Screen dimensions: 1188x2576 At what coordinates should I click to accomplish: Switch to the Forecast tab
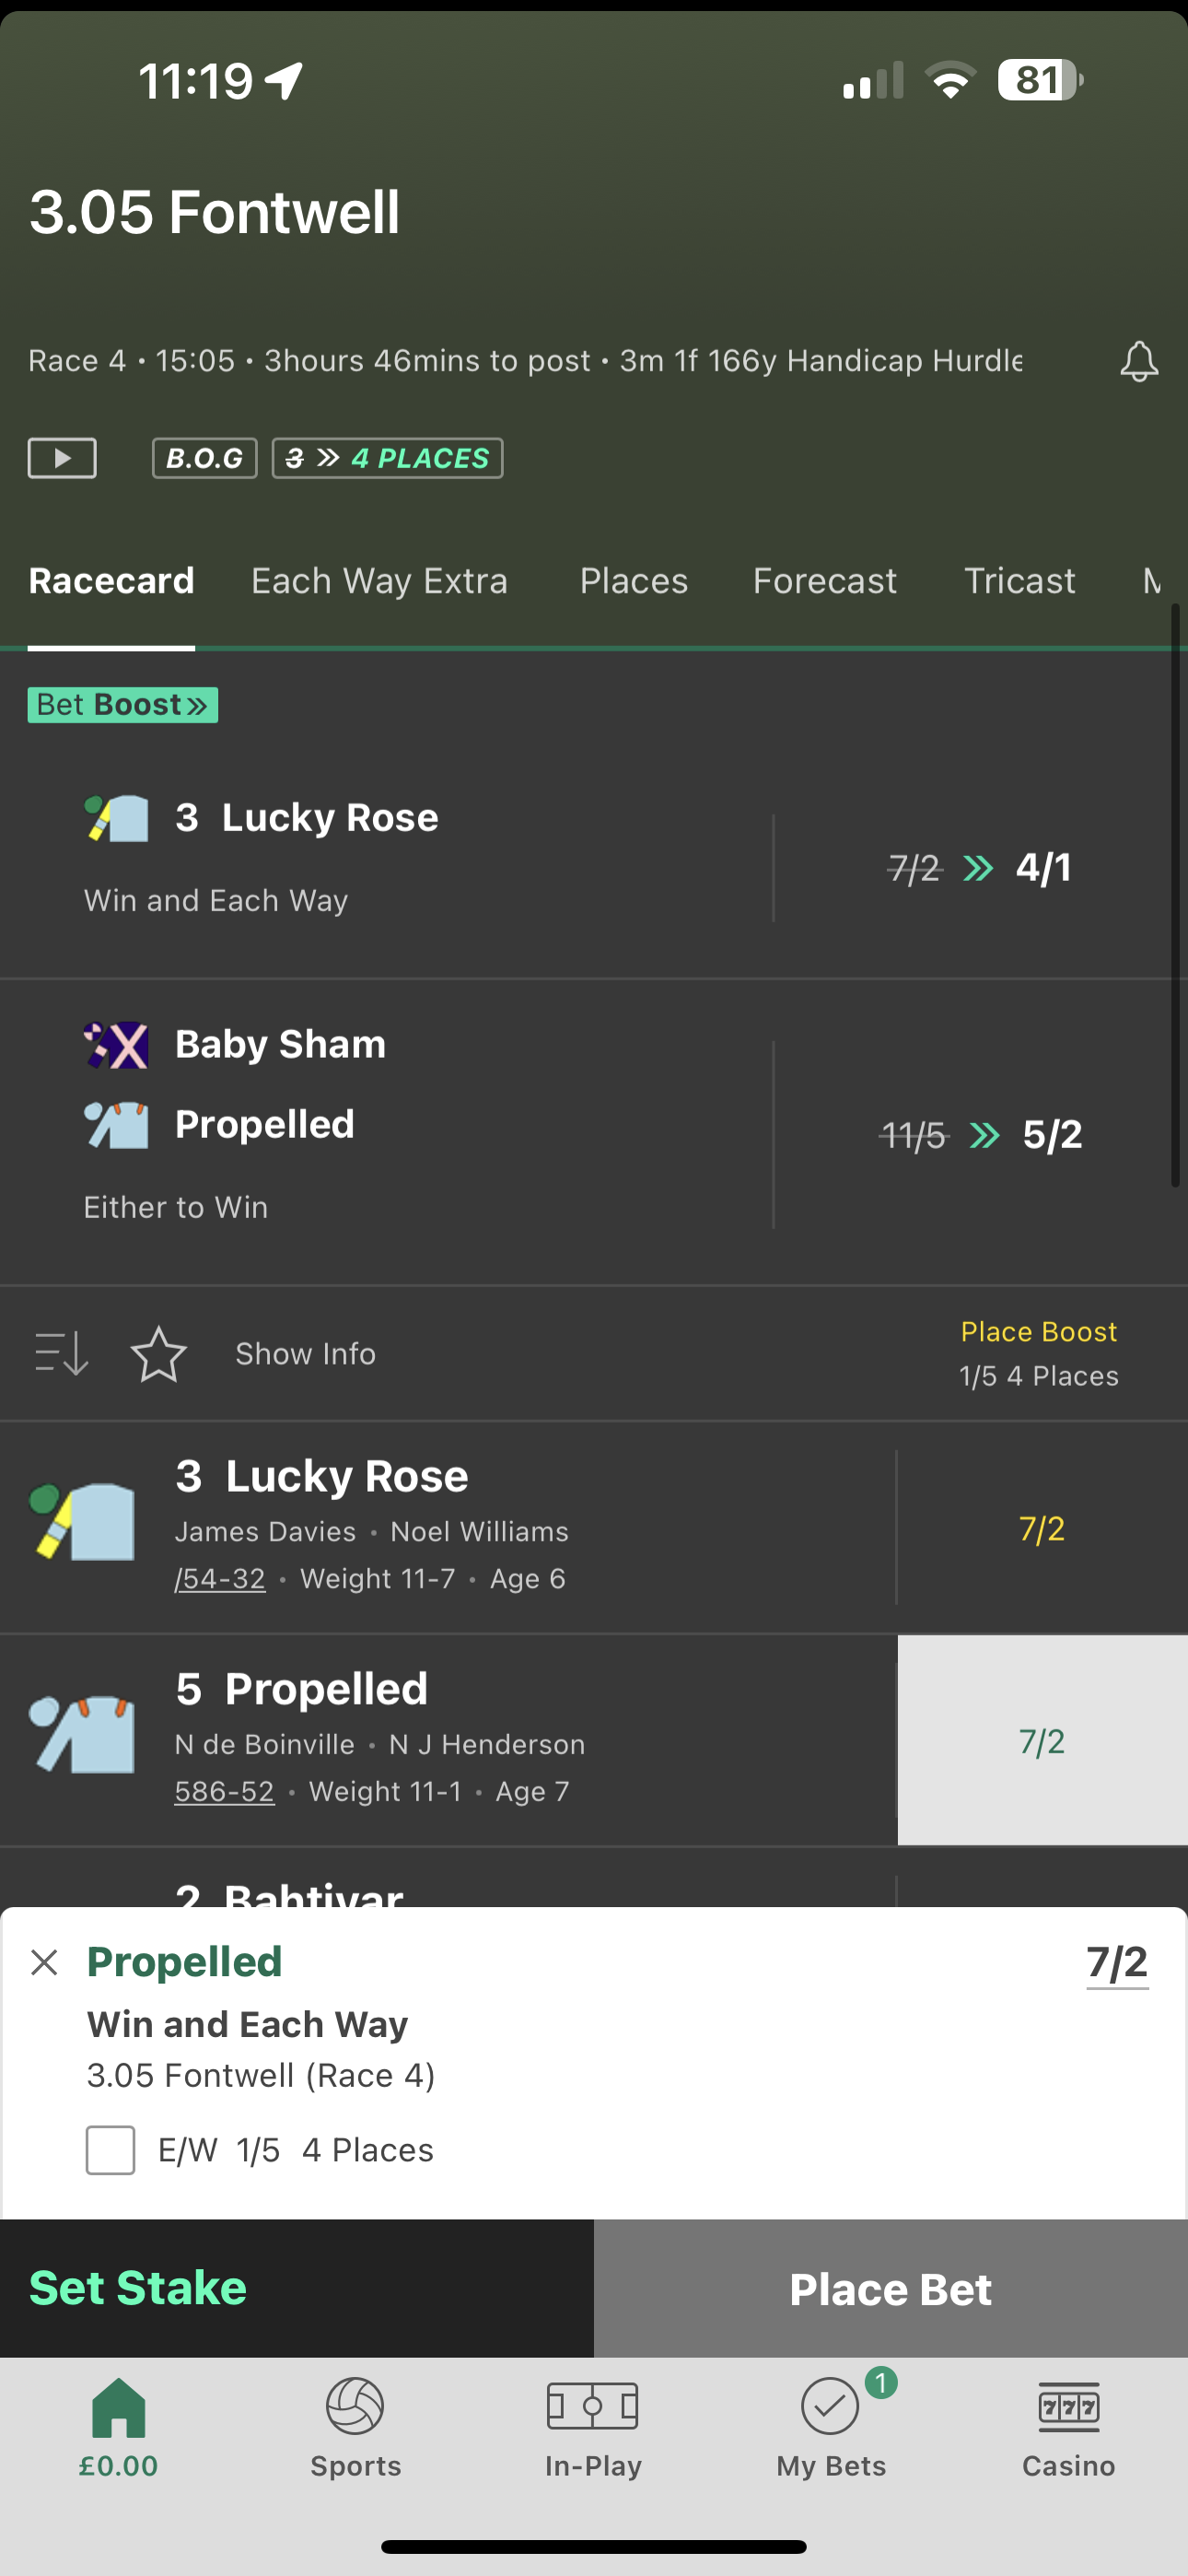[x=824, y=581]
